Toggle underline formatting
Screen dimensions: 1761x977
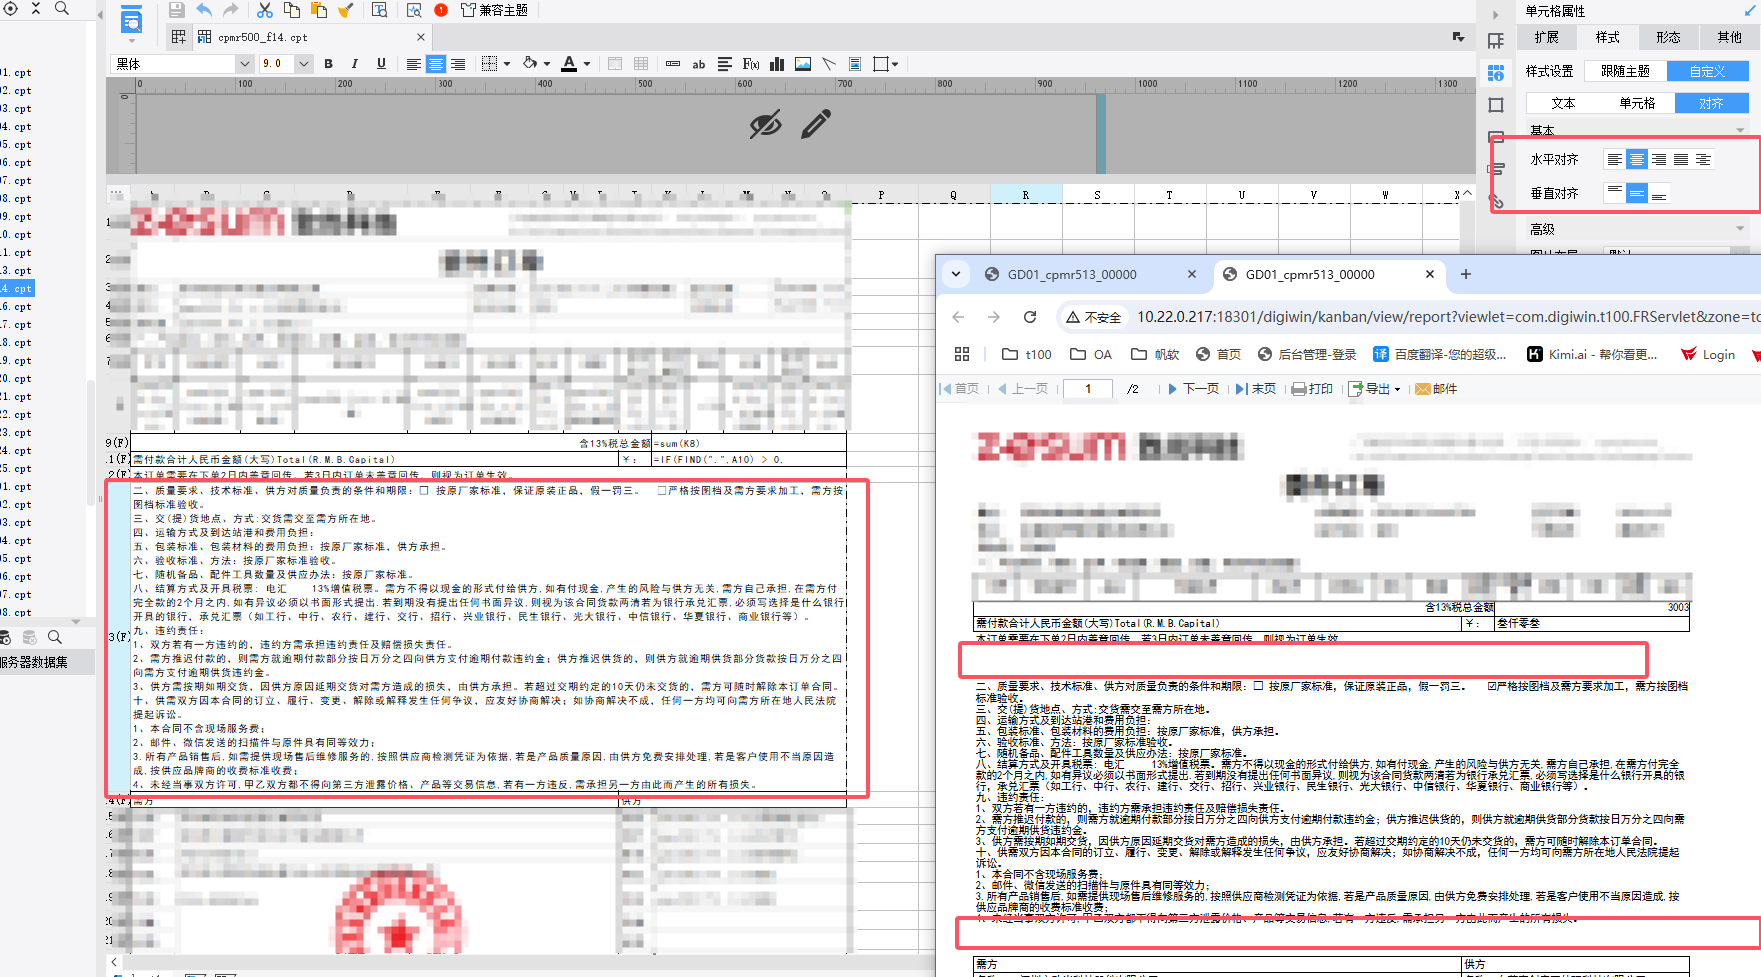click(x=381, y=64)
